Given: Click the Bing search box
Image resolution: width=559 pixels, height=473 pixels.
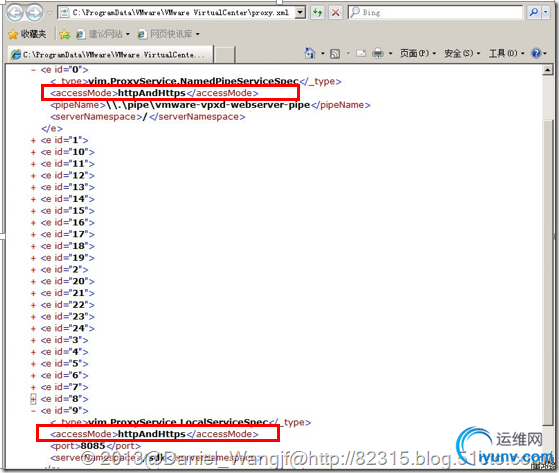Looking at the screenshot, I should pos(435,13).
